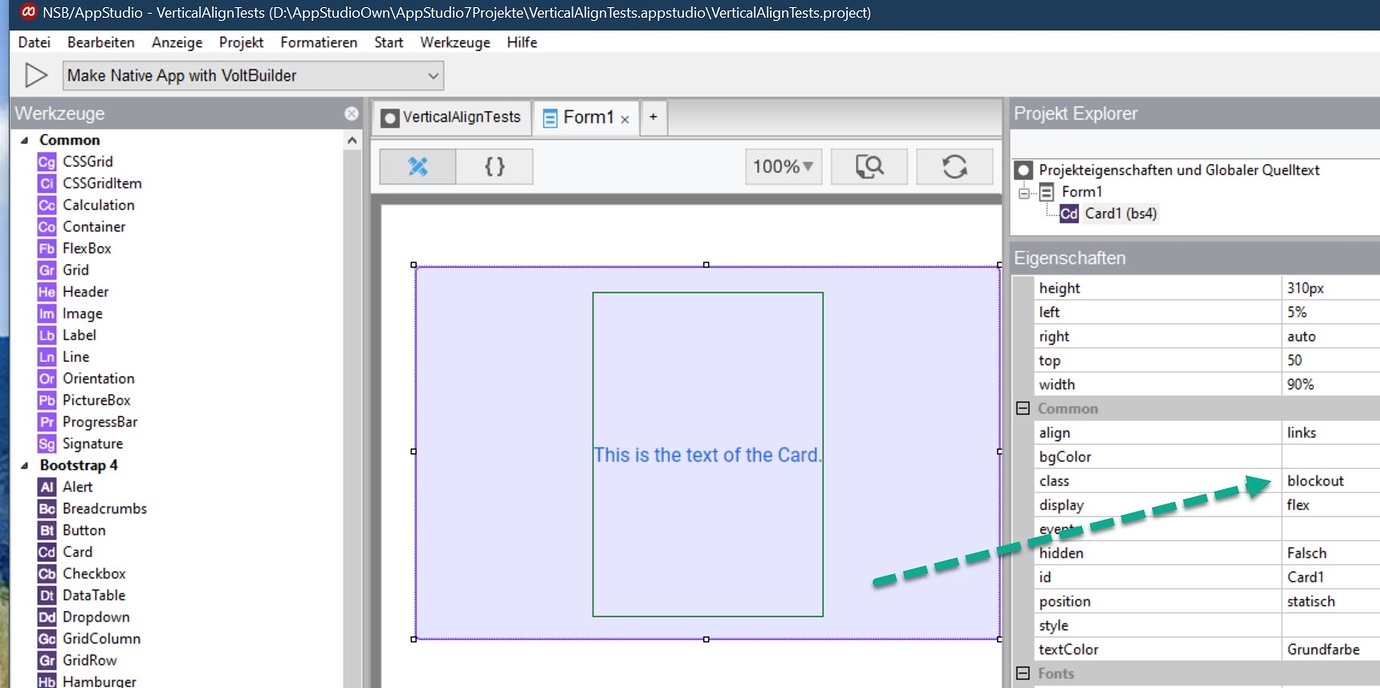1380x688 pixels.
Task: Open the Formatieren menu
Action: (x=318, y=42)
